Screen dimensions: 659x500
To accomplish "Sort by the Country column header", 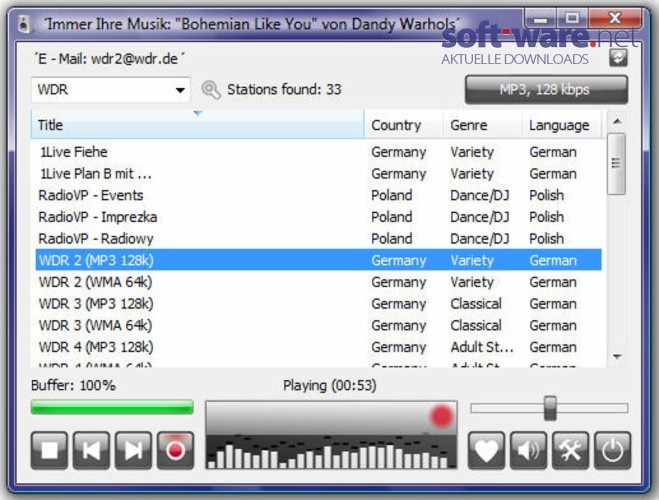I will click(403, 125).
